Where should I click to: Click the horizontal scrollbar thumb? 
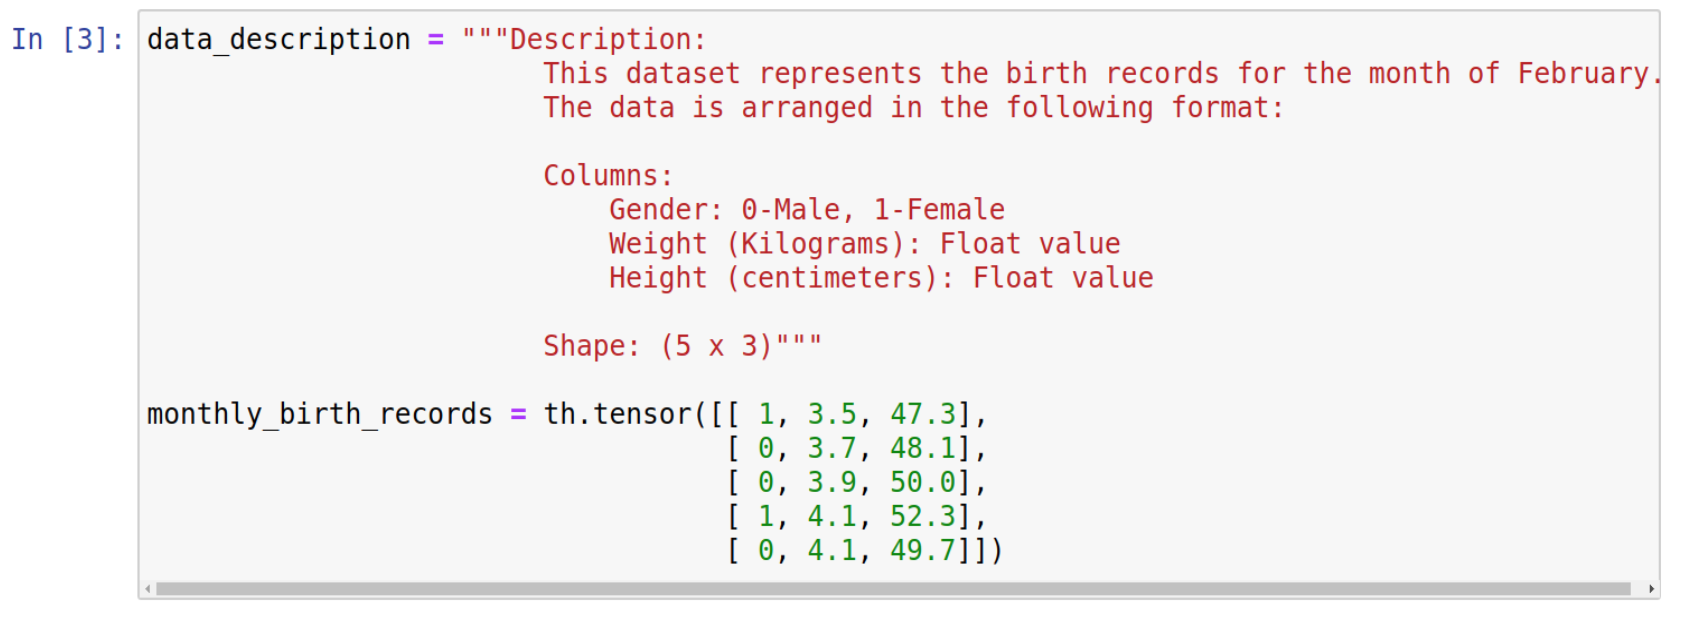pyautogui.click(x=893, y=589)
